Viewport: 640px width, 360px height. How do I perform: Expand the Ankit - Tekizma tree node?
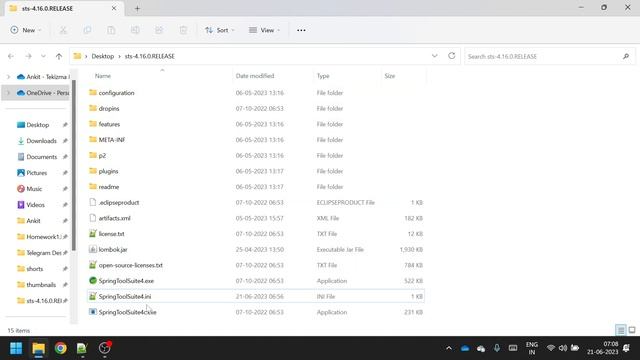pyautogui.click(x=8, y=77)
